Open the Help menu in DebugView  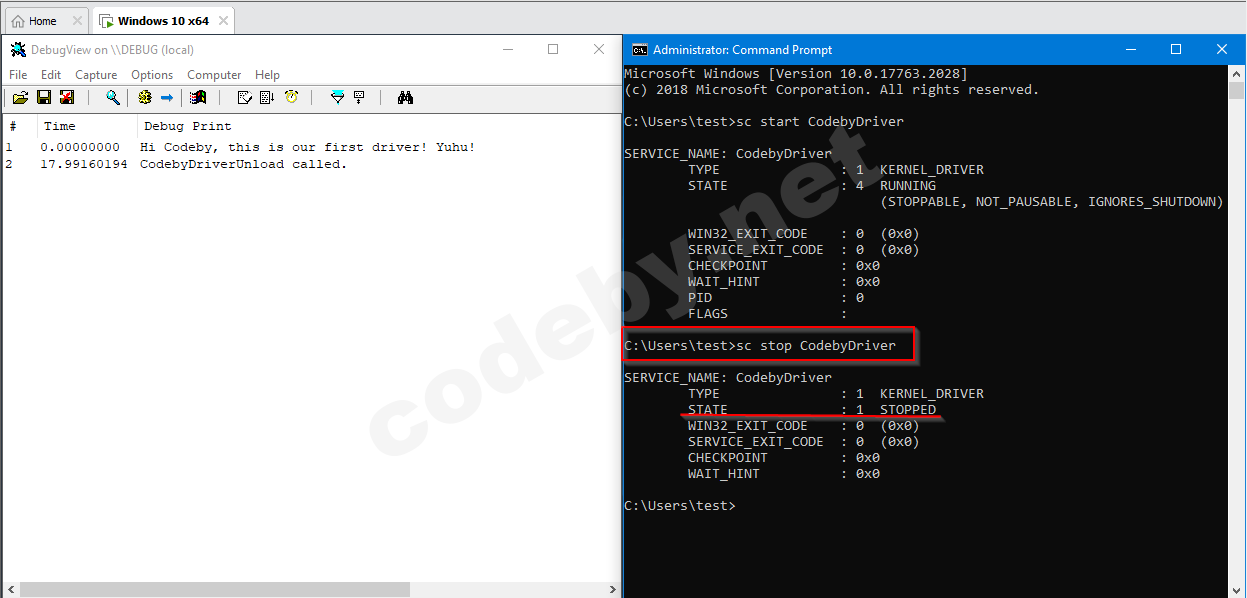pos(267,75)
